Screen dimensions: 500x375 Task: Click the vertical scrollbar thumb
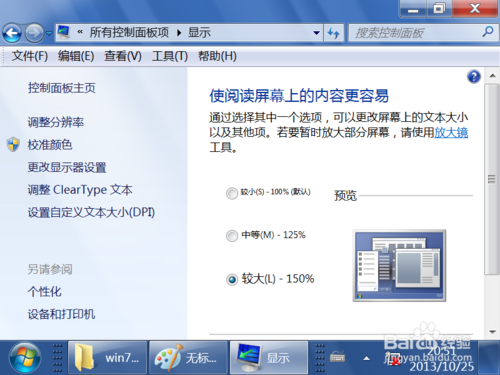click(491, 179)
